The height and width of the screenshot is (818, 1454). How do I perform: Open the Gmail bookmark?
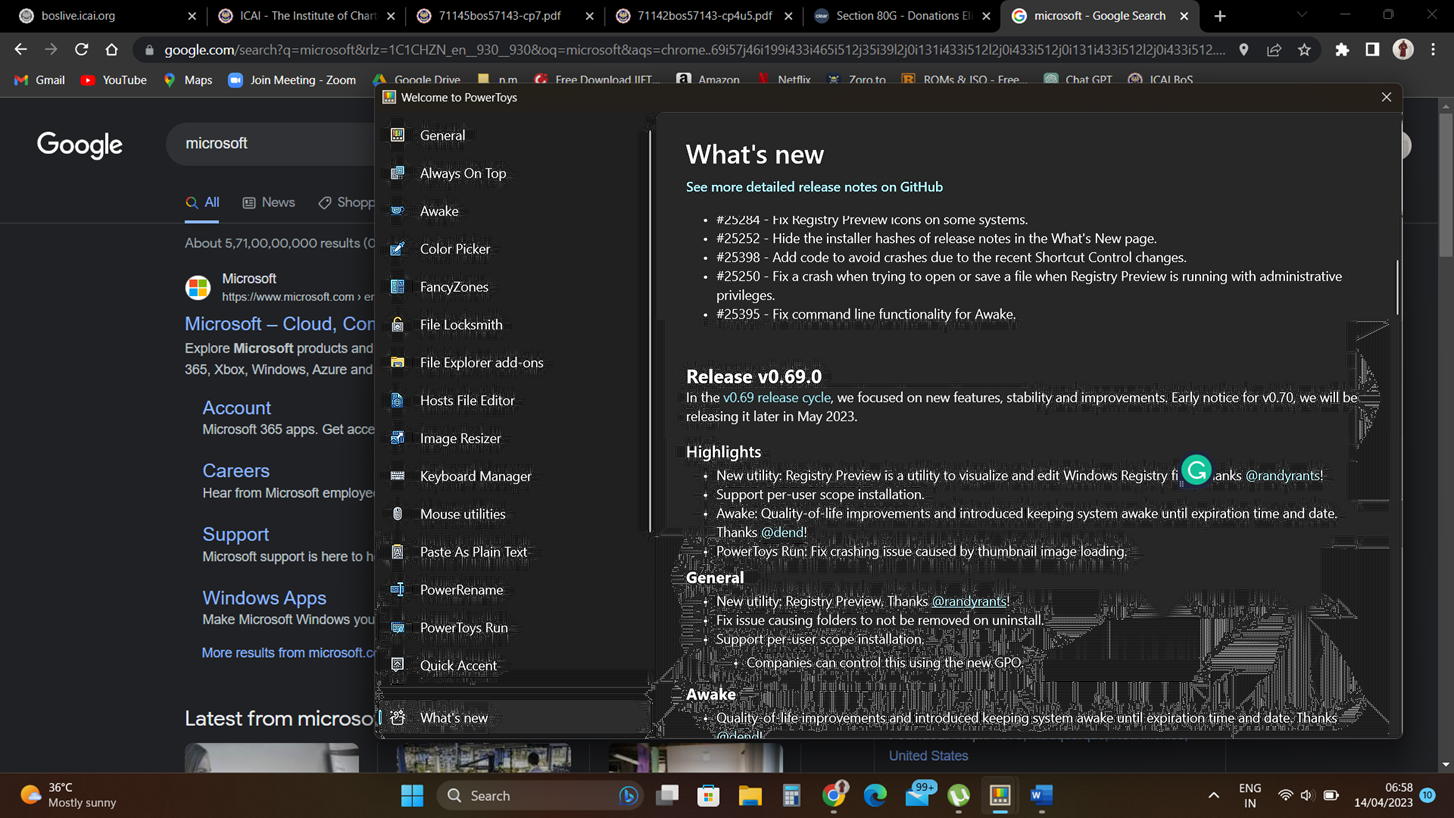[40, 80]
